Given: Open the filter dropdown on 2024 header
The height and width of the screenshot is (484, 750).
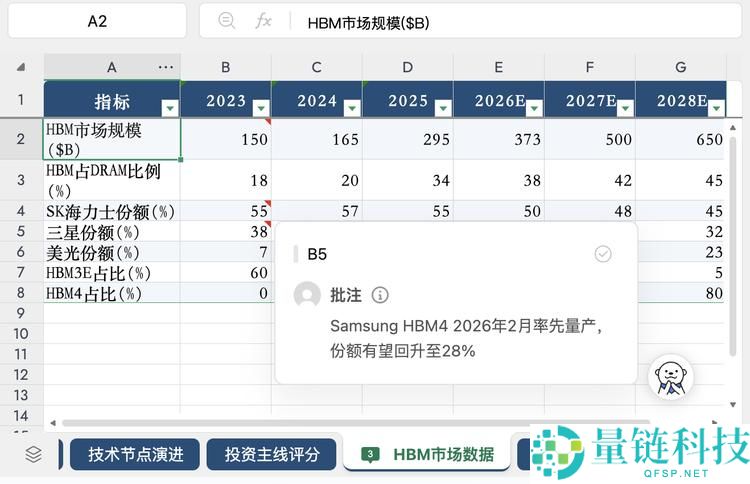Looking at the screenshot, I should pos(352,108).
